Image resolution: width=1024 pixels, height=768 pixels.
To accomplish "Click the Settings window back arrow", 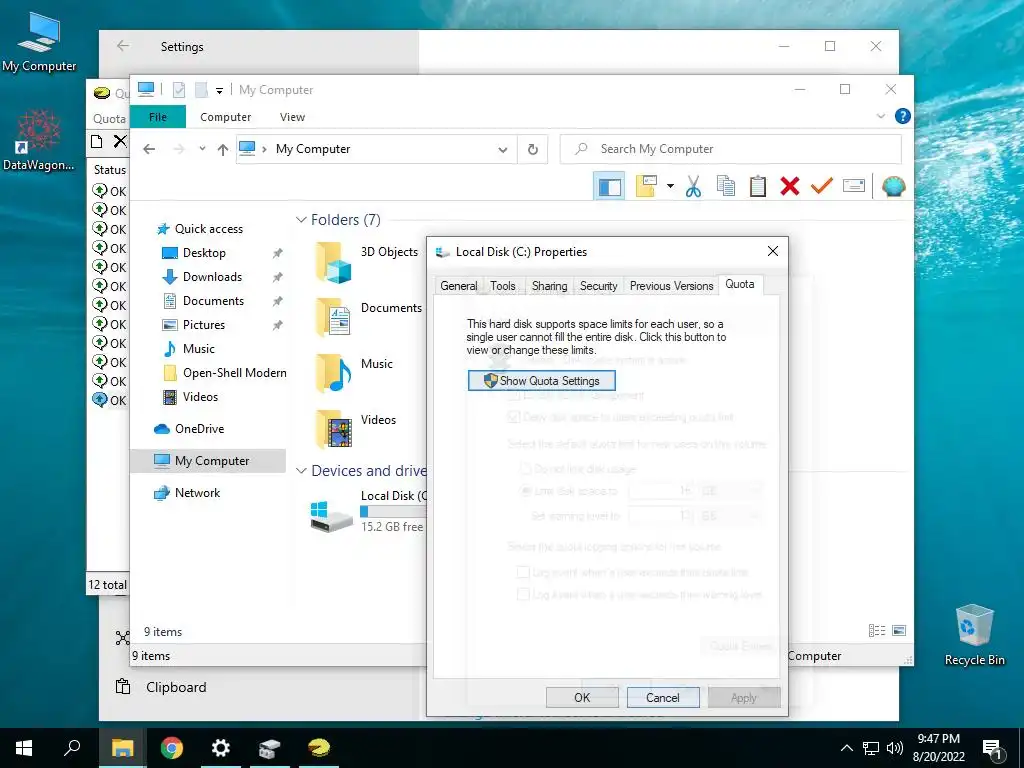I will (123, 46).
